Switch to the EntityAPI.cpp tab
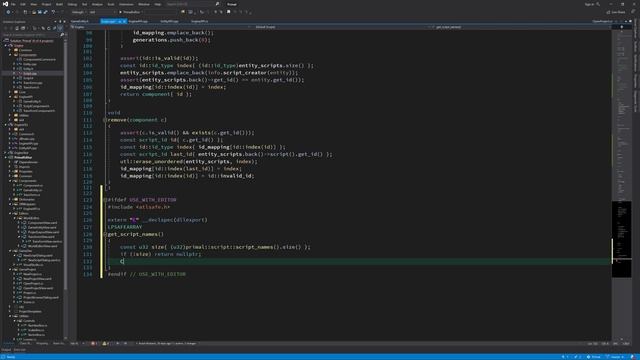The width and height of the screenshot is (640, 360). [x=169, y=21]
